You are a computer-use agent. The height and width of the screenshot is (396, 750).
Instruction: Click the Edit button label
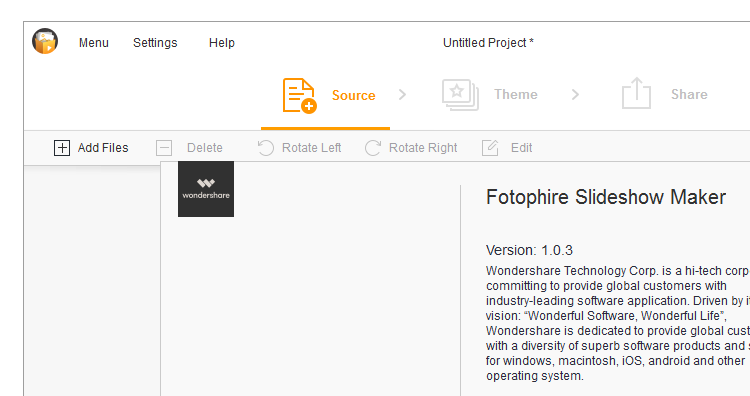tap(521, 148)
